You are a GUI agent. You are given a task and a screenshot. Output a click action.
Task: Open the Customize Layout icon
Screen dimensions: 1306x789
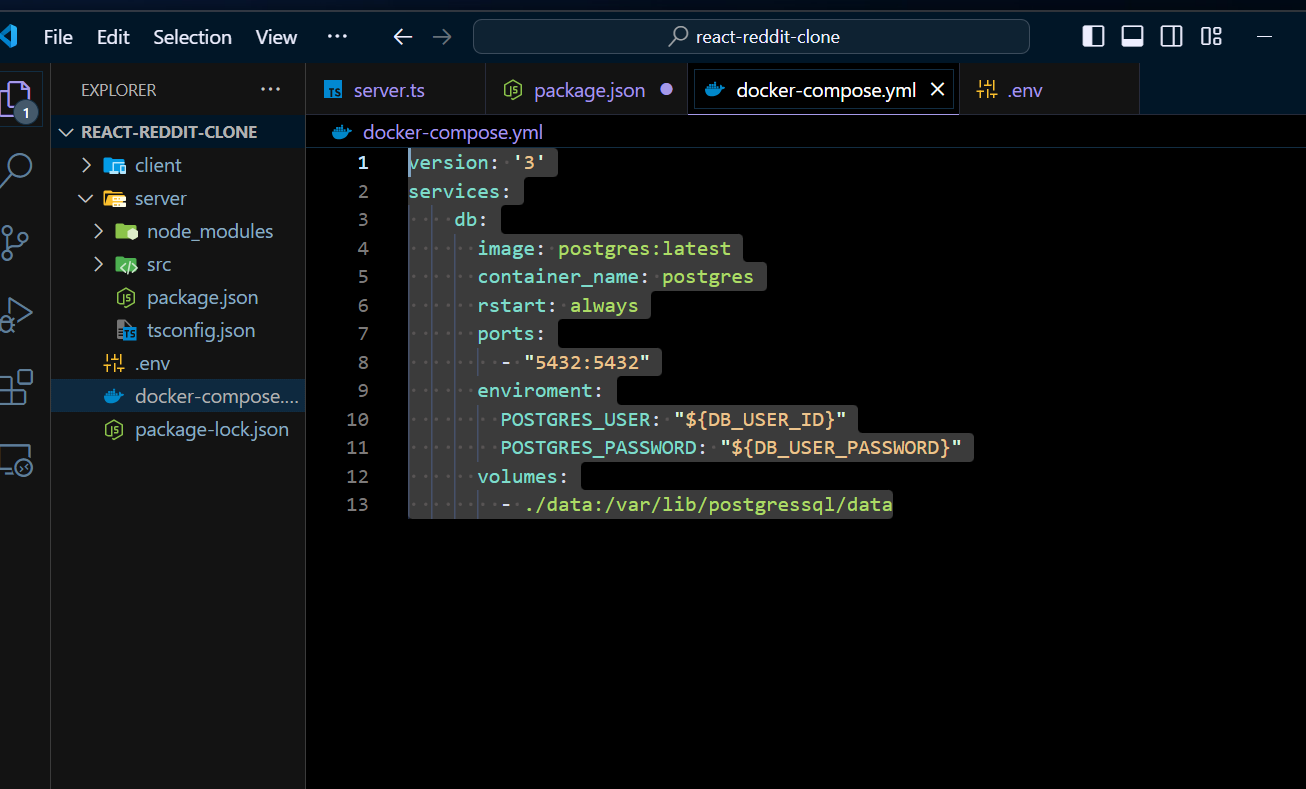coord(1211,37)
